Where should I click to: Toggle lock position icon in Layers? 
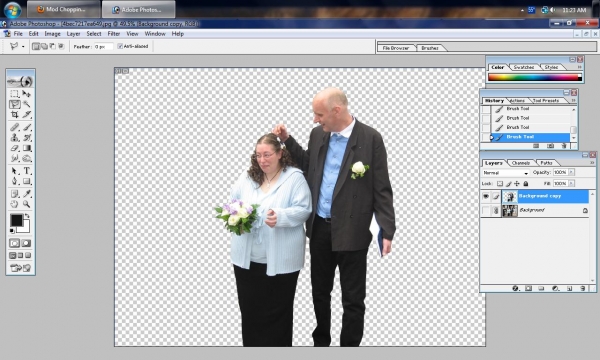click(517, 184)
